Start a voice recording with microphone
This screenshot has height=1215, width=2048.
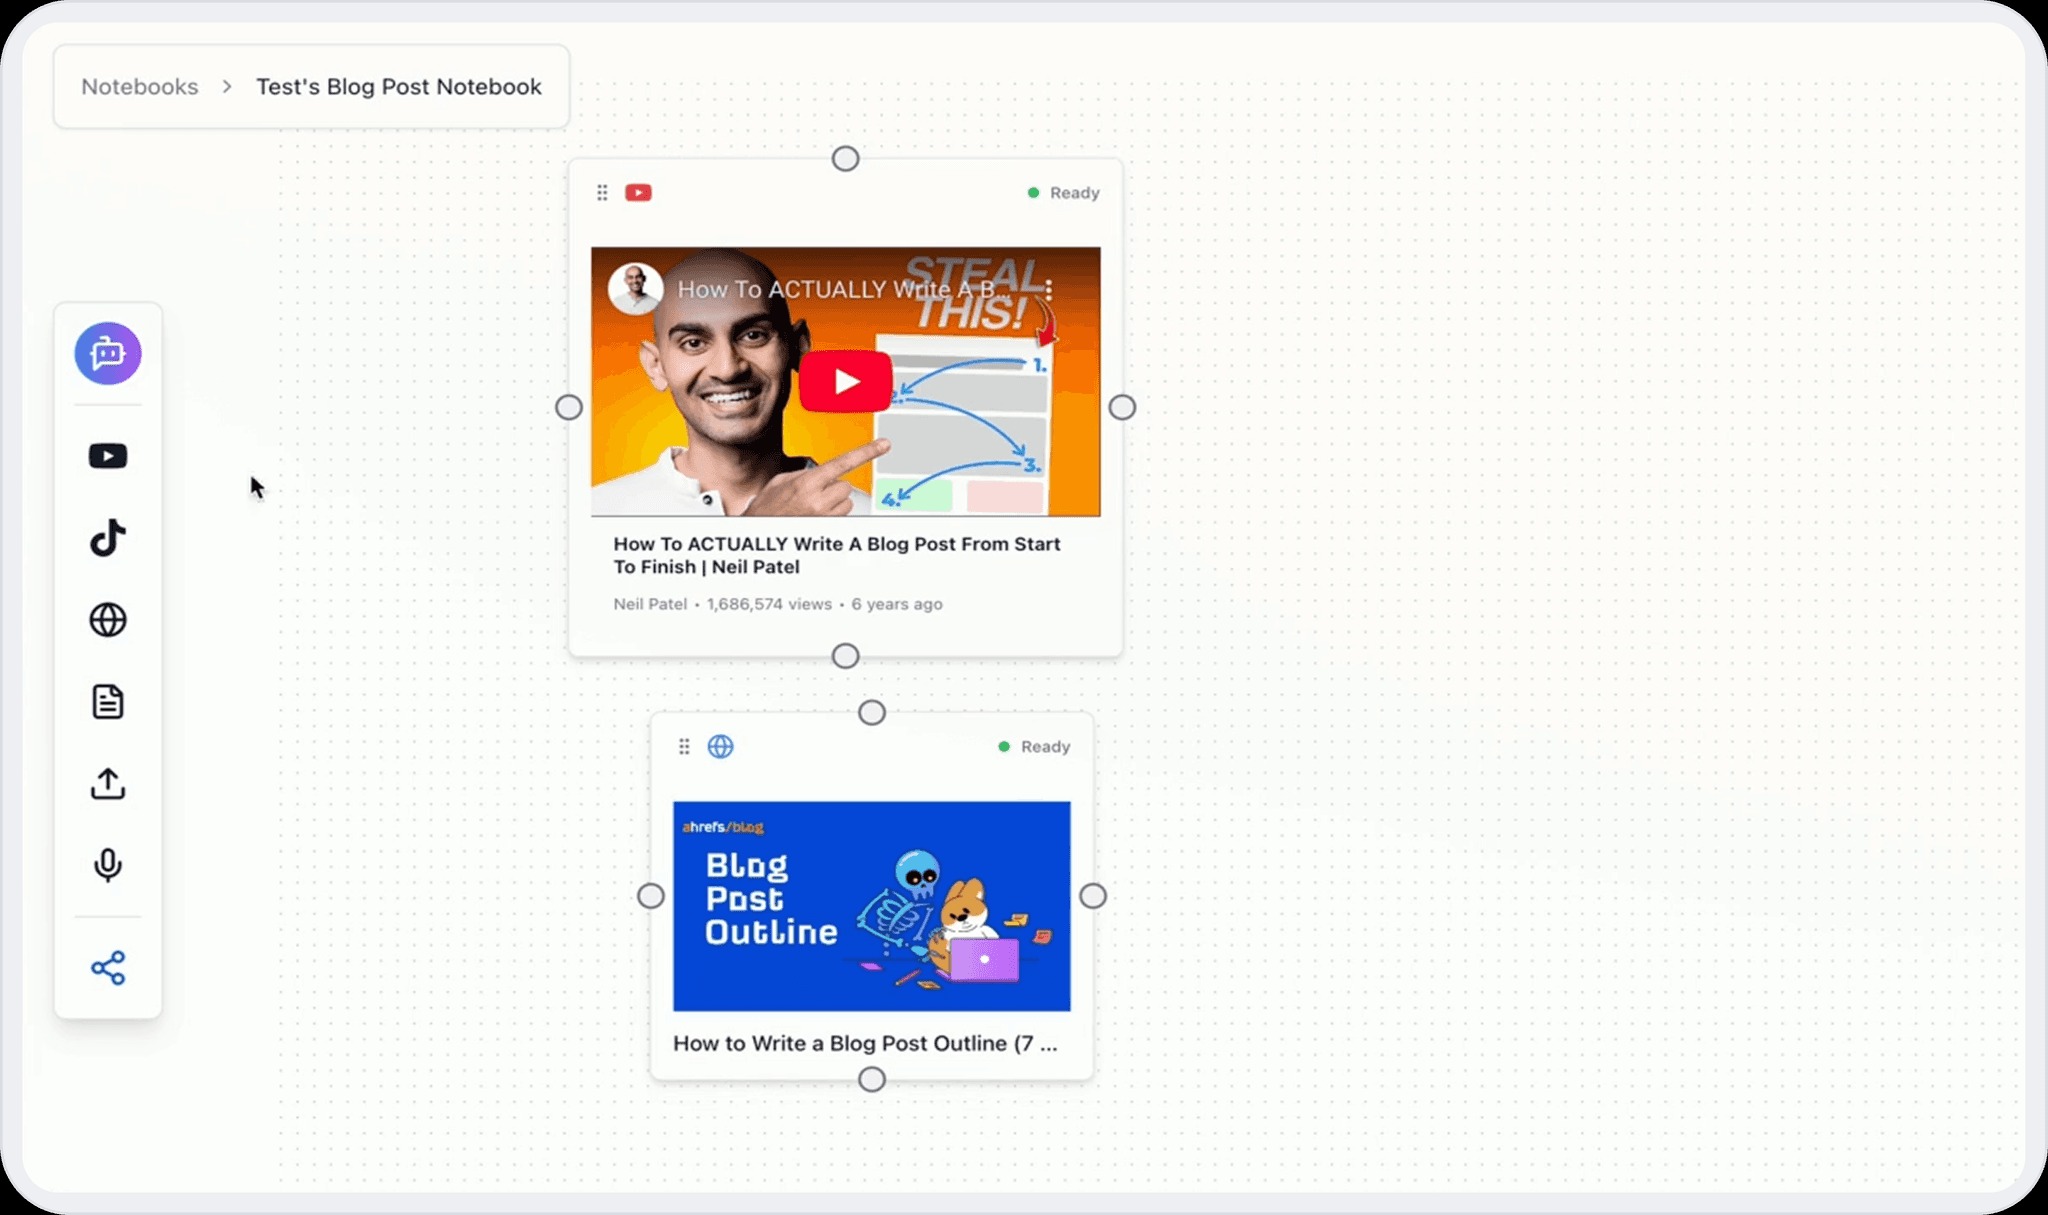coord(108,865)
